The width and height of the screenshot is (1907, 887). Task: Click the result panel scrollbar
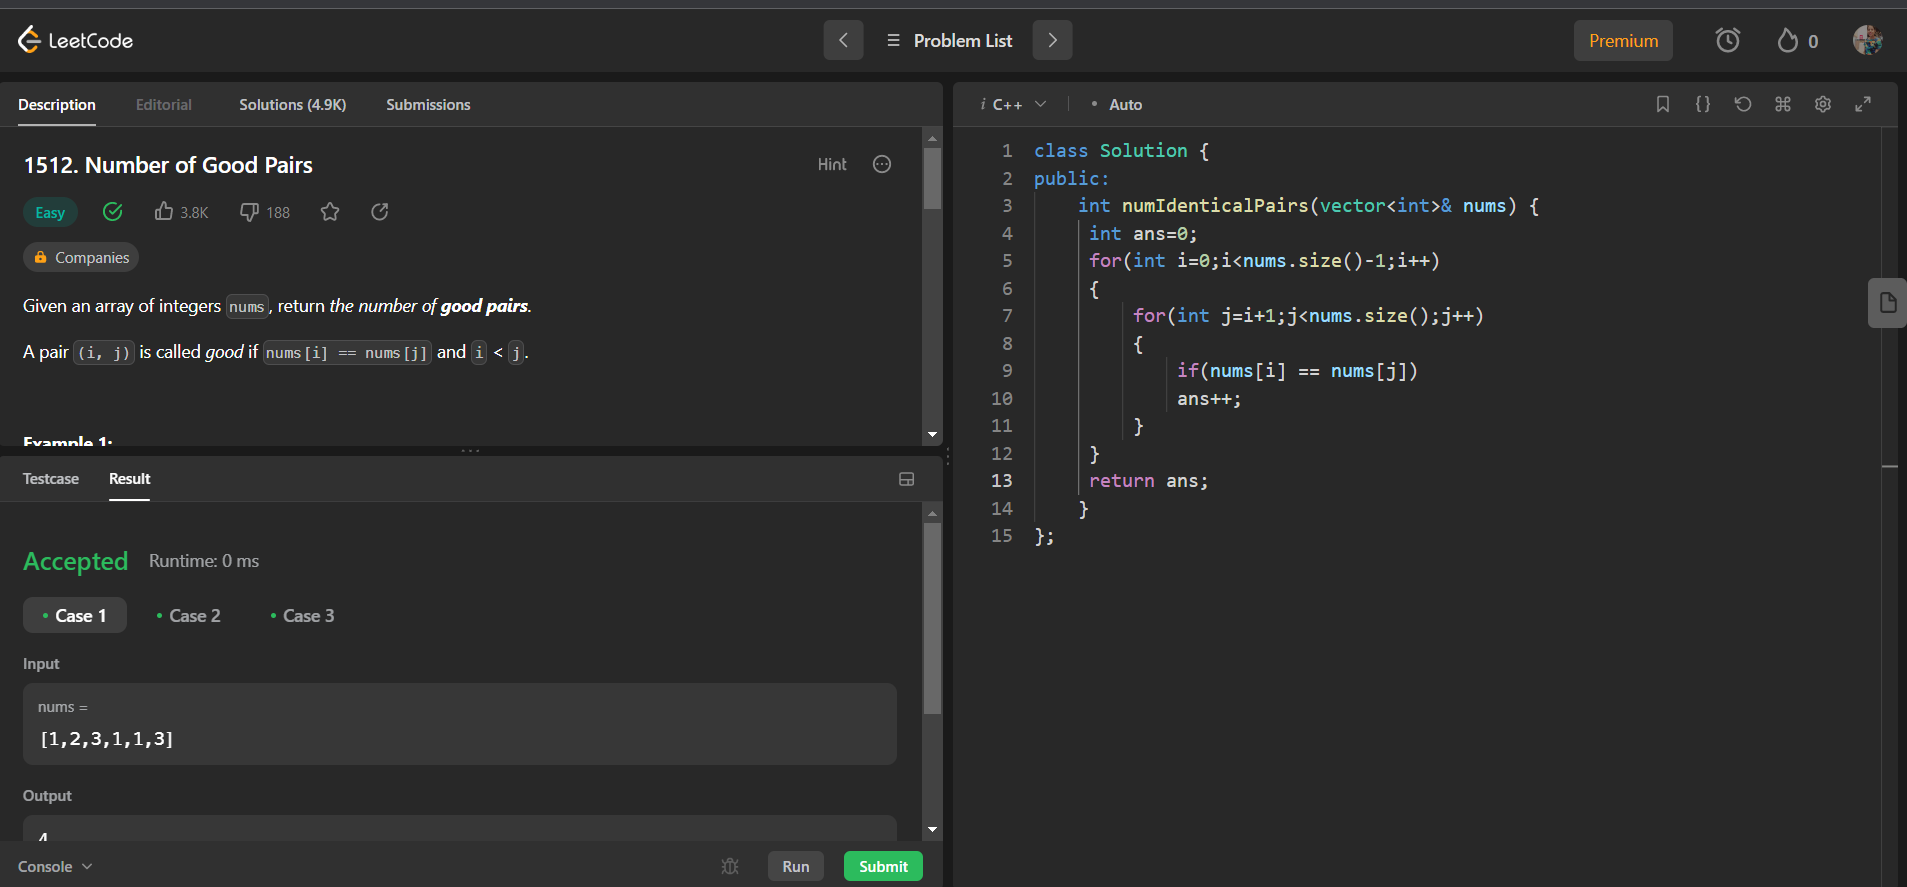click(x=932, y=618)
